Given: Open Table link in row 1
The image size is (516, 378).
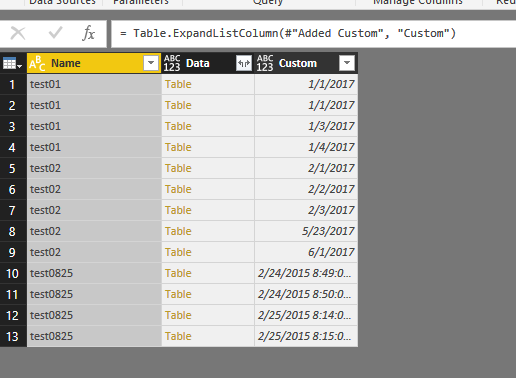Looking at the screenshot, I should click(178, 84).
